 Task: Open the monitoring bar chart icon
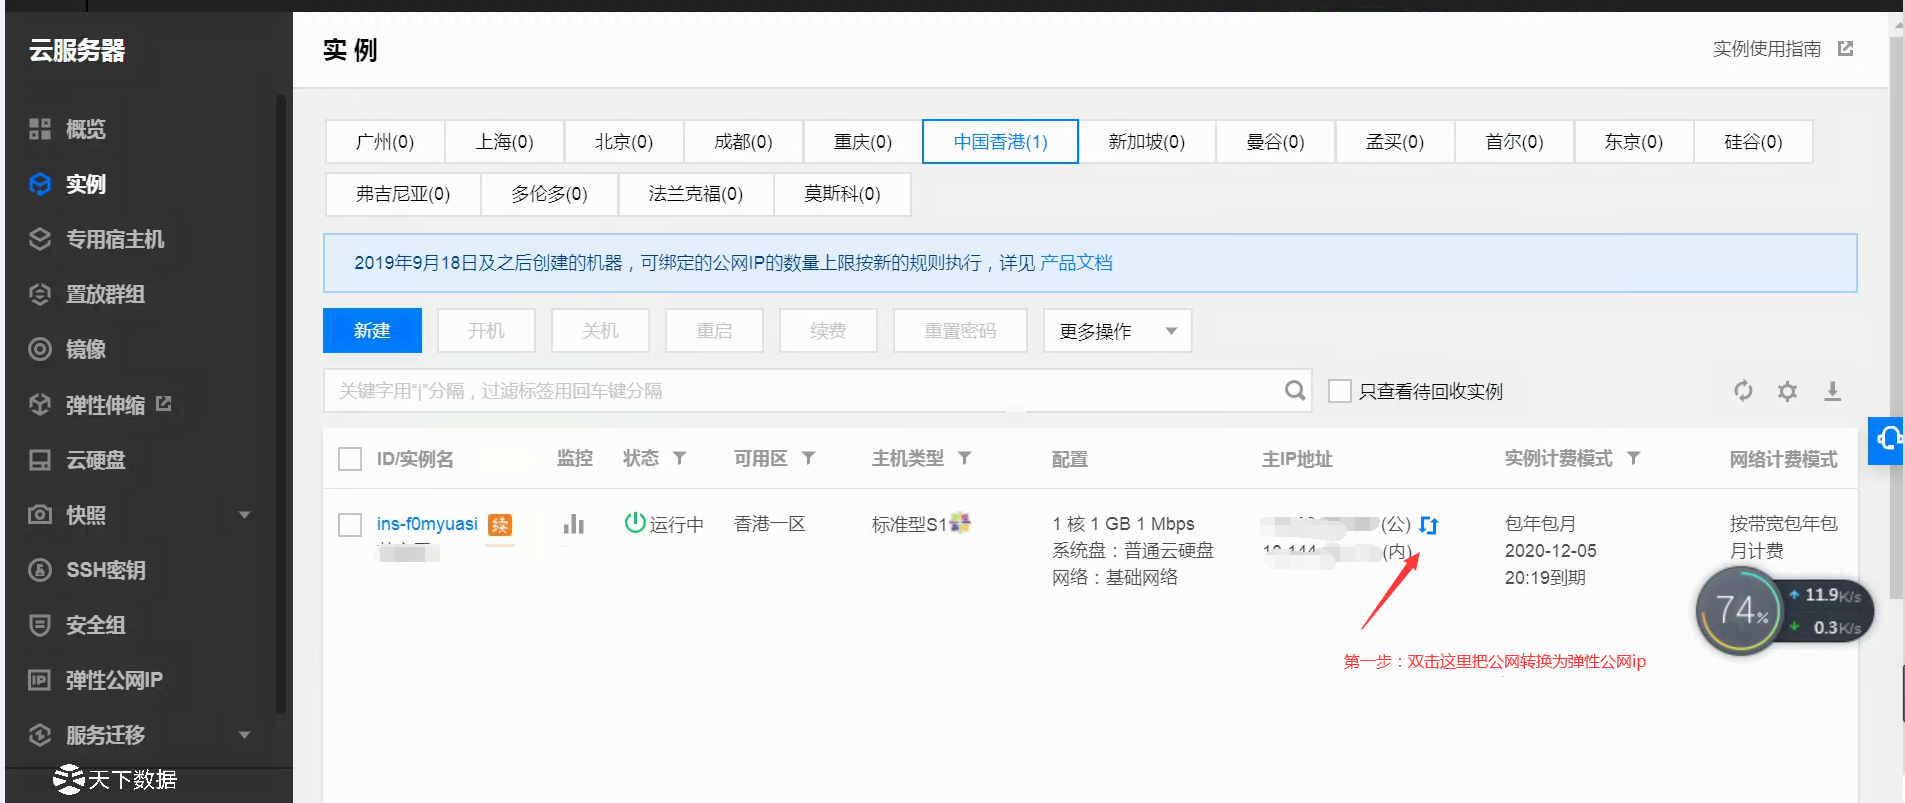click(x=573, y=524)
